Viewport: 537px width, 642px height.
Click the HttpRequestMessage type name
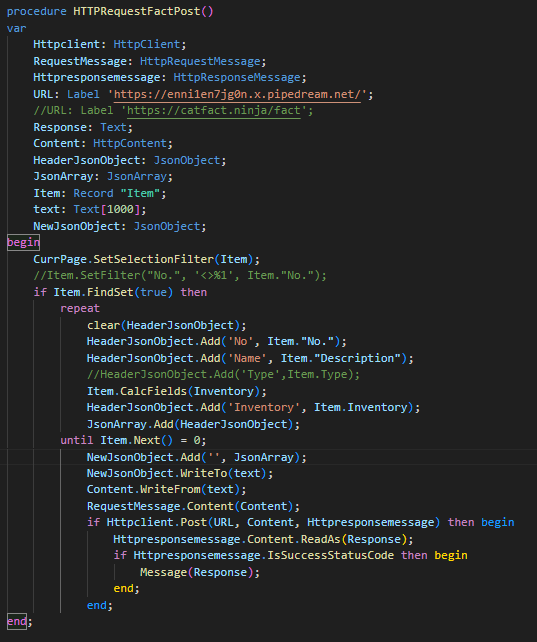pyautogui.click(x=200, y=61)
